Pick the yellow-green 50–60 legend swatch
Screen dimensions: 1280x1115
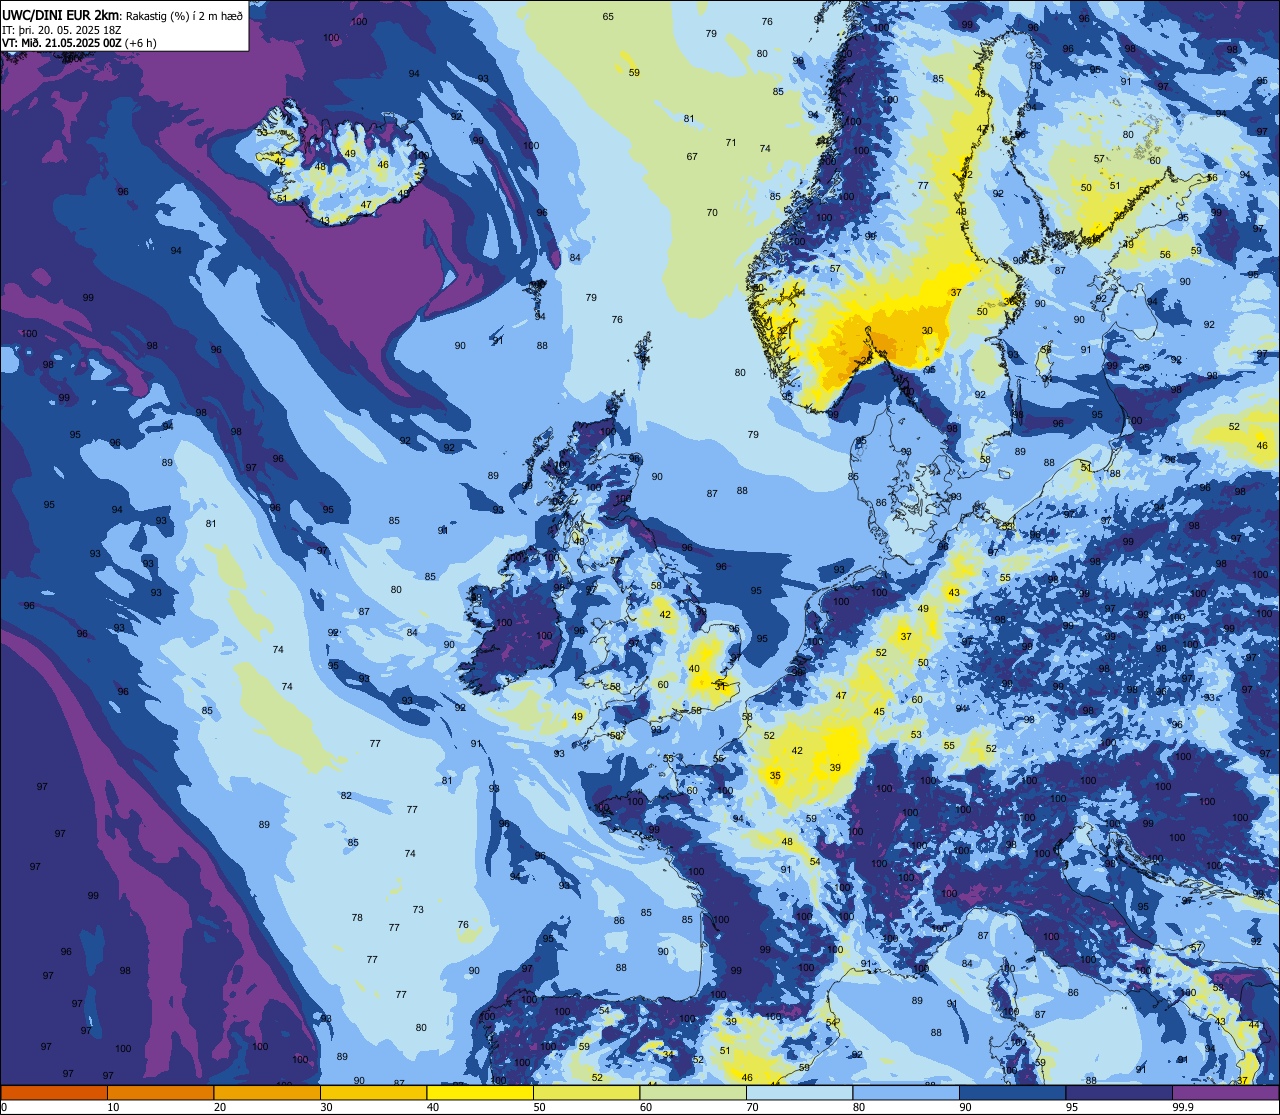(x=586, y=1093)
